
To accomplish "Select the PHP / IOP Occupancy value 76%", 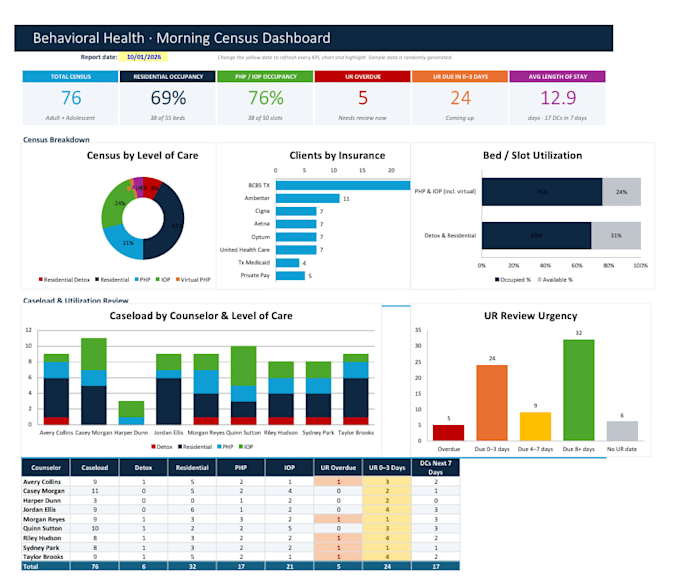I will coord(265,98).
